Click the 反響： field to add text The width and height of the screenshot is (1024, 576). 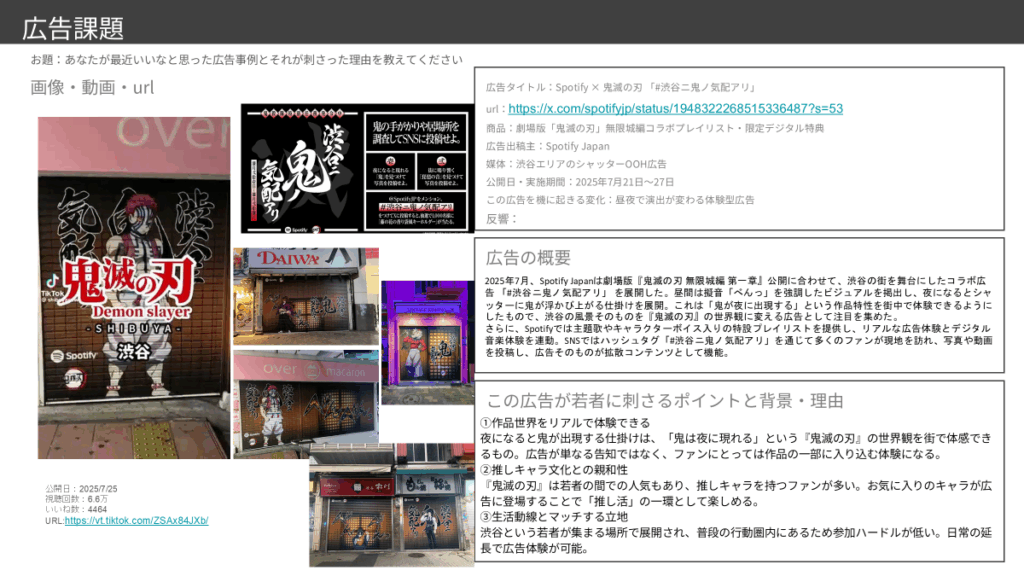pos(505,218)
